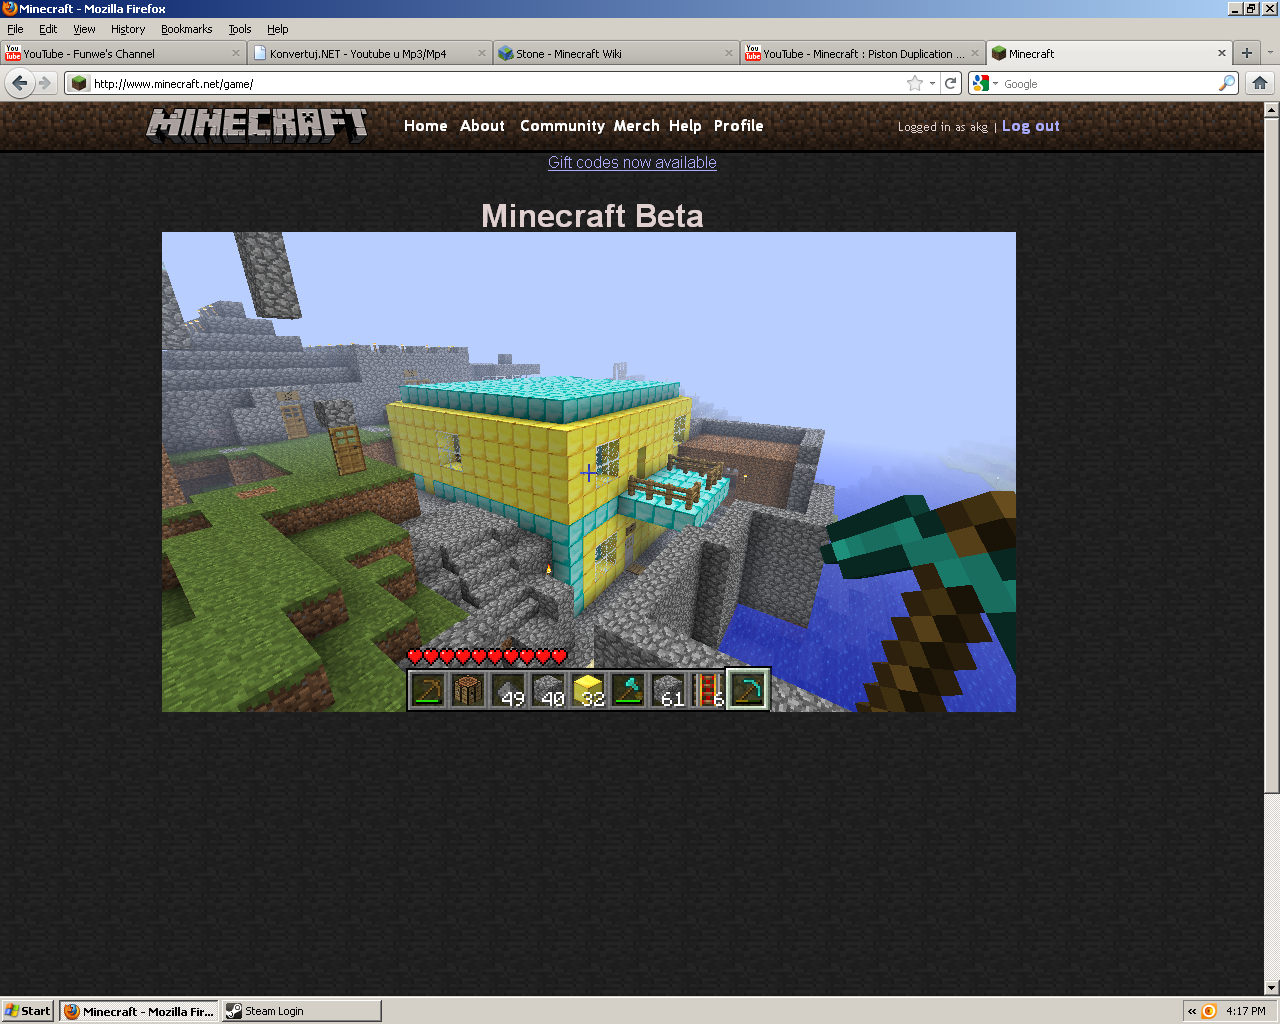Close the Konvertuj.NET tab
The image size is (1280, 1024).
coord(482,53)
